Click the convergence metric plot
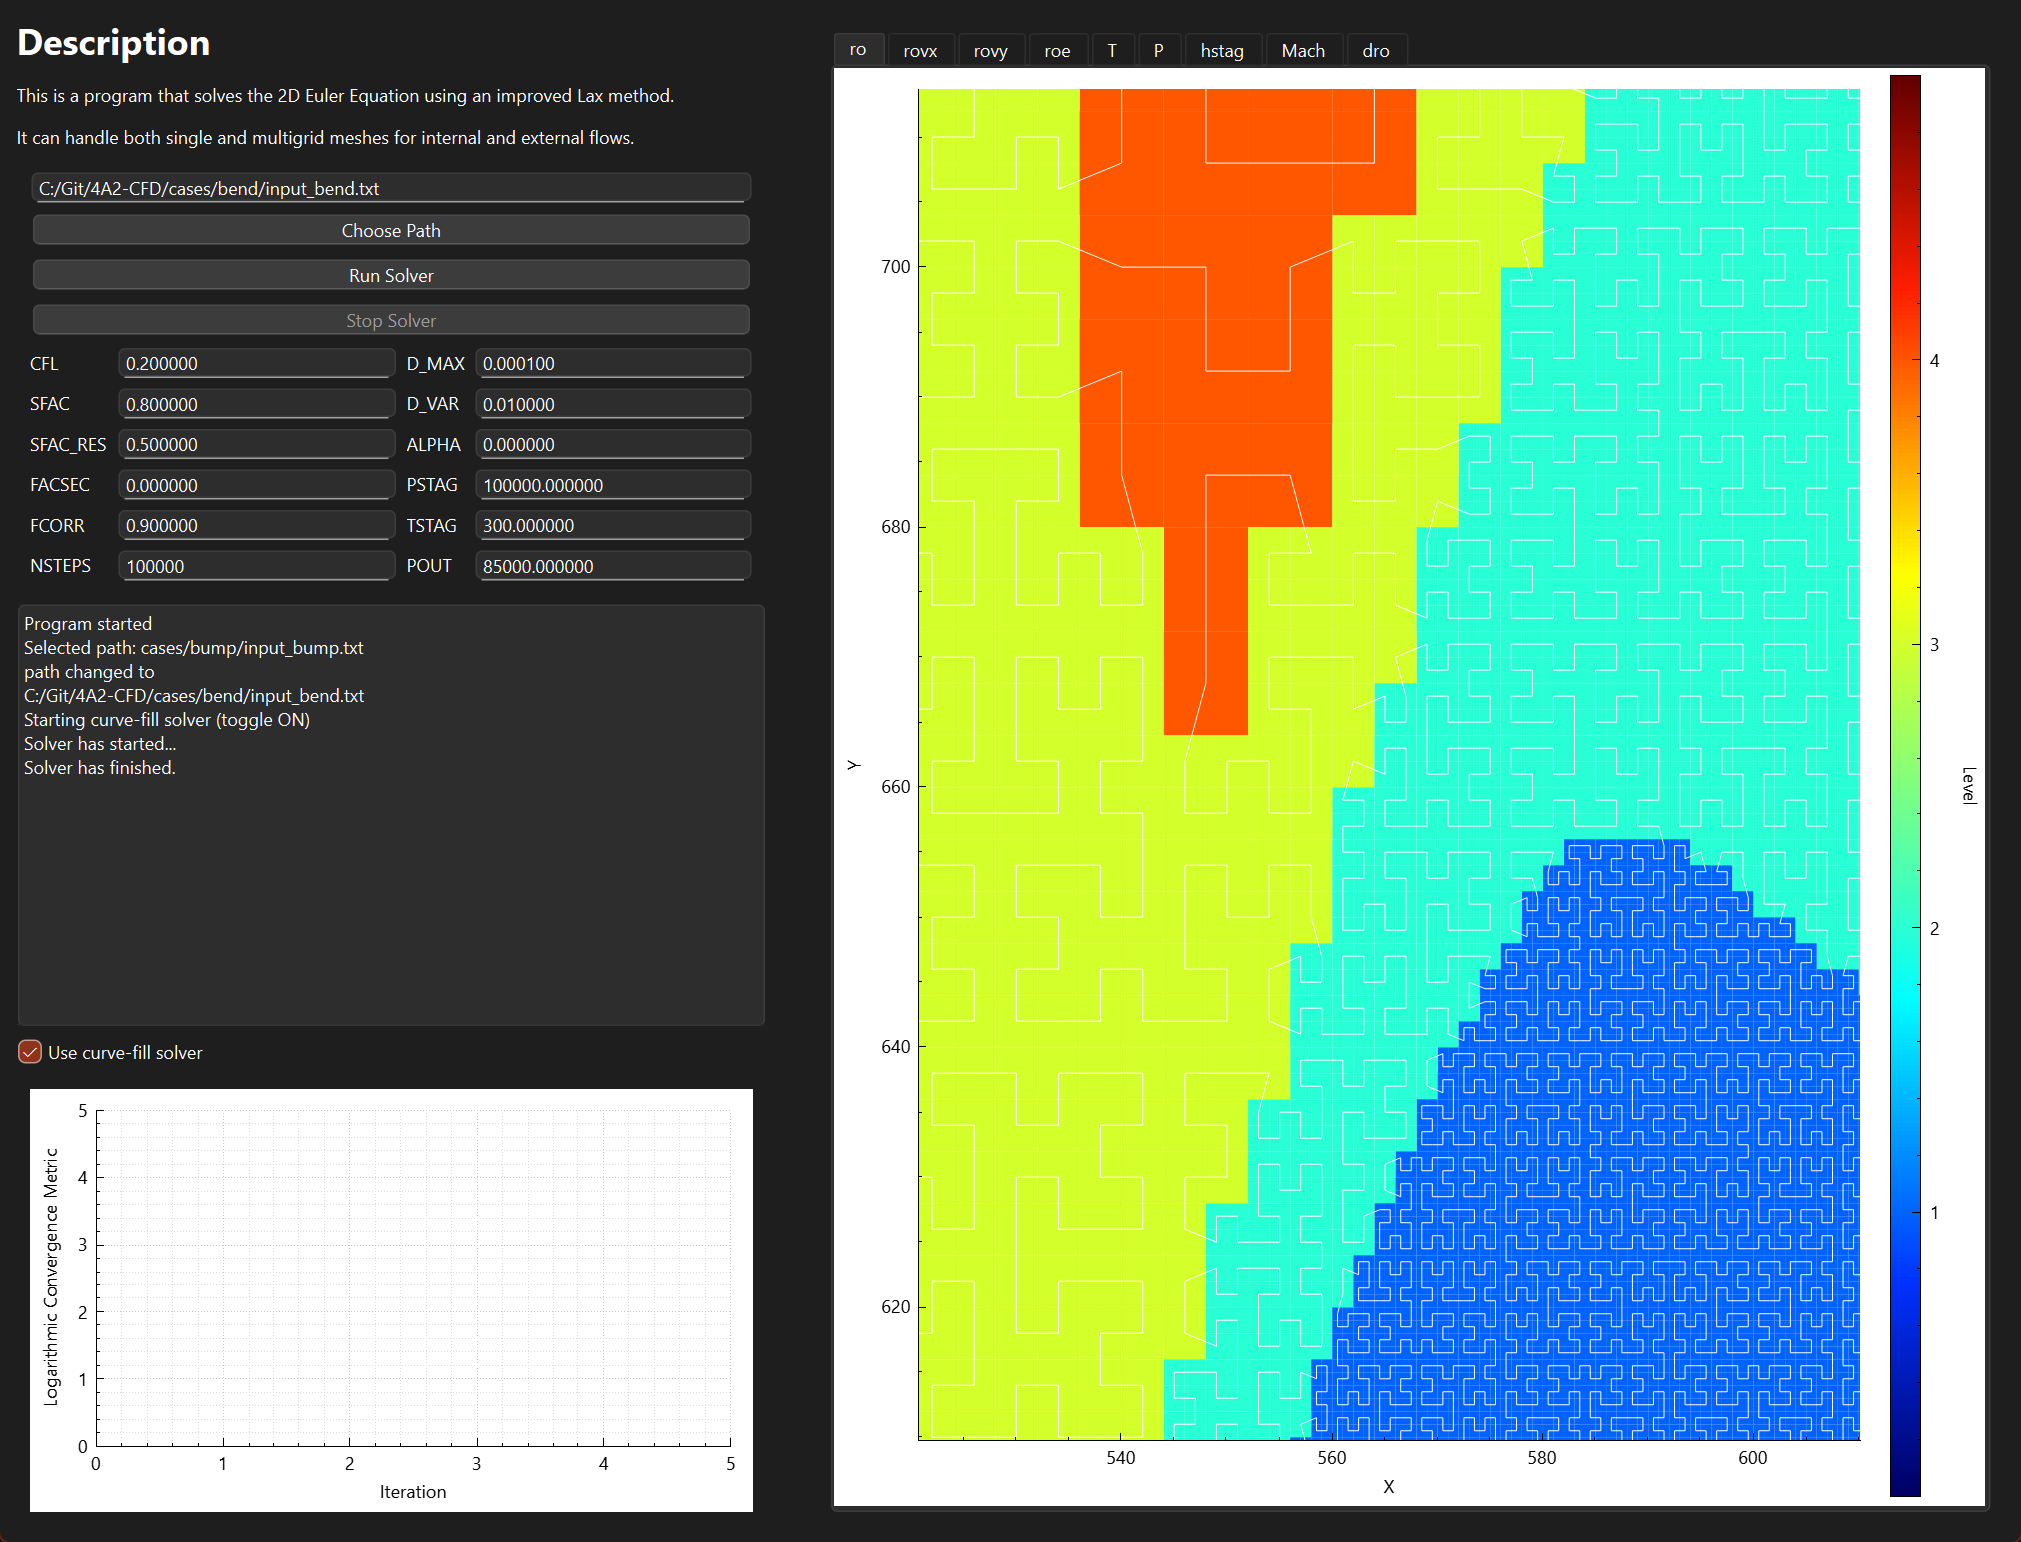 [412, 1278]
